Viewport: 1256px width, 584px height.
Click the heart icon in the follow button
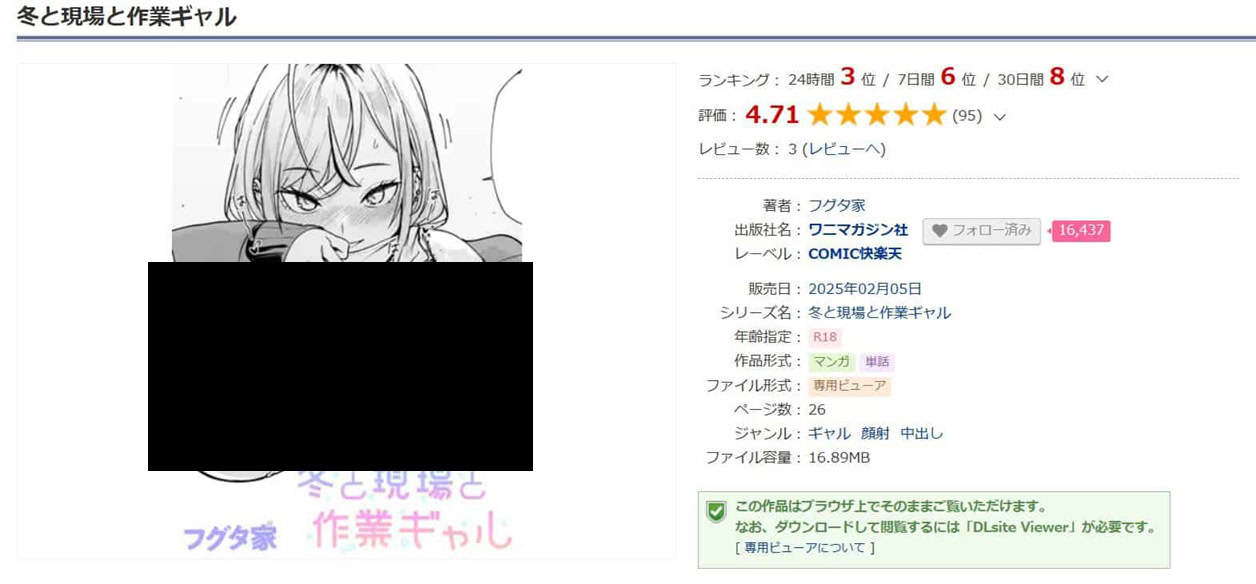(x=939, y=230)
